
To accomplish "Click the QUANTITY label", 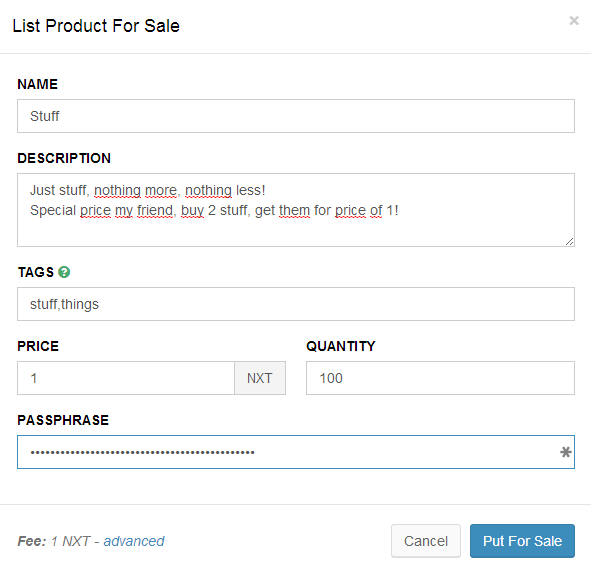I will [341, 346].
